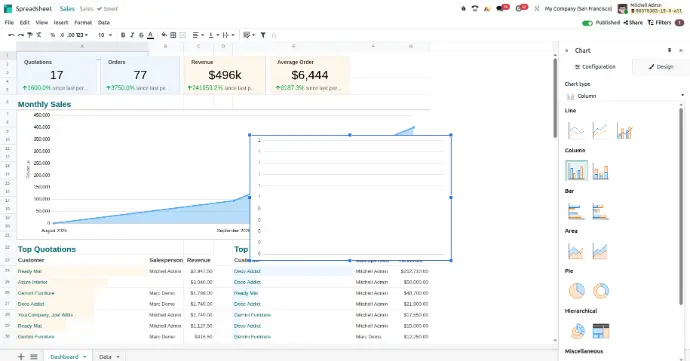Toggle italic formatting

pos(132,35)
